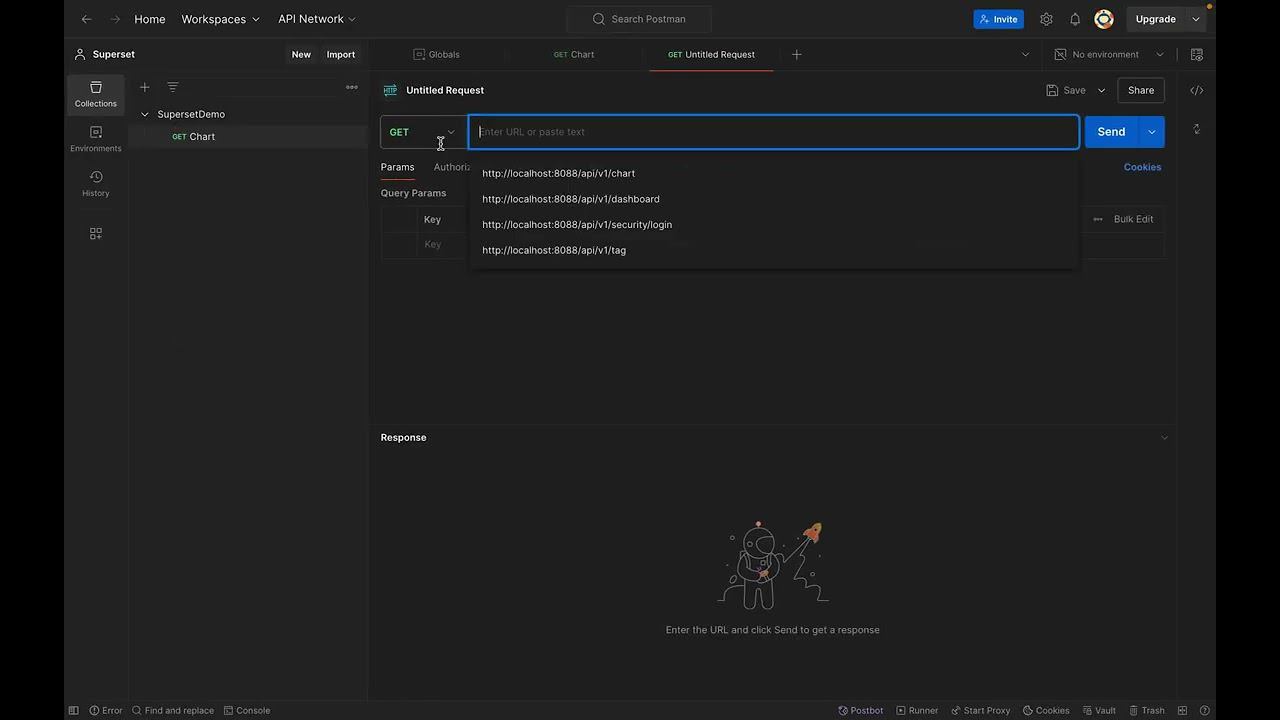Image resolution: width=1280 pixels, height=720 pixels.
Task: Open the Cookies link
Action: coord(1142,167)
